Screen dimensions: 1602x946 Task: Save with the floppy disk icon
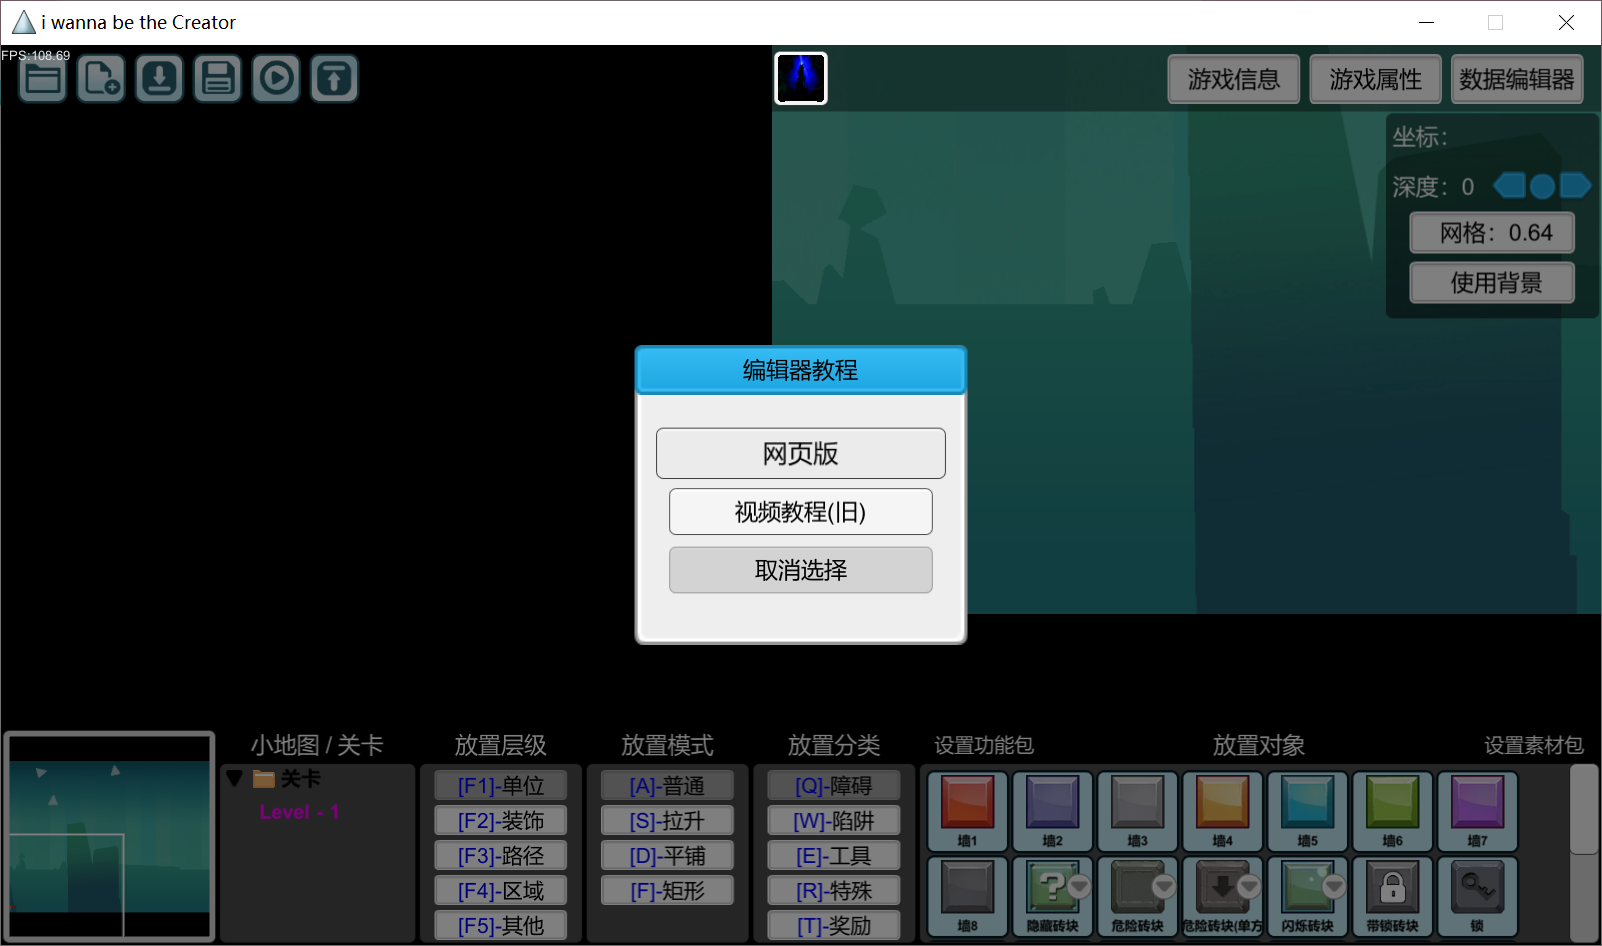click(217, 78)
